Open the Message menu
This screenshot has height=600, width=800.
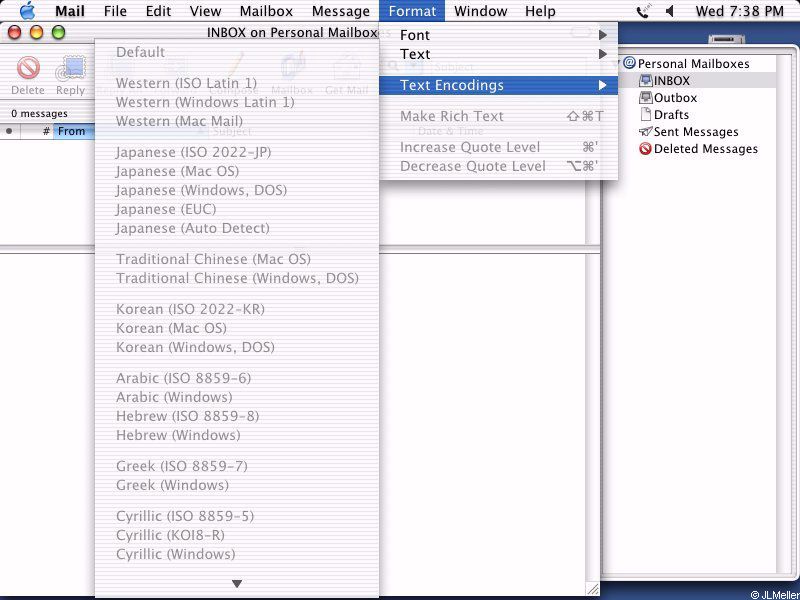(340, 11)
